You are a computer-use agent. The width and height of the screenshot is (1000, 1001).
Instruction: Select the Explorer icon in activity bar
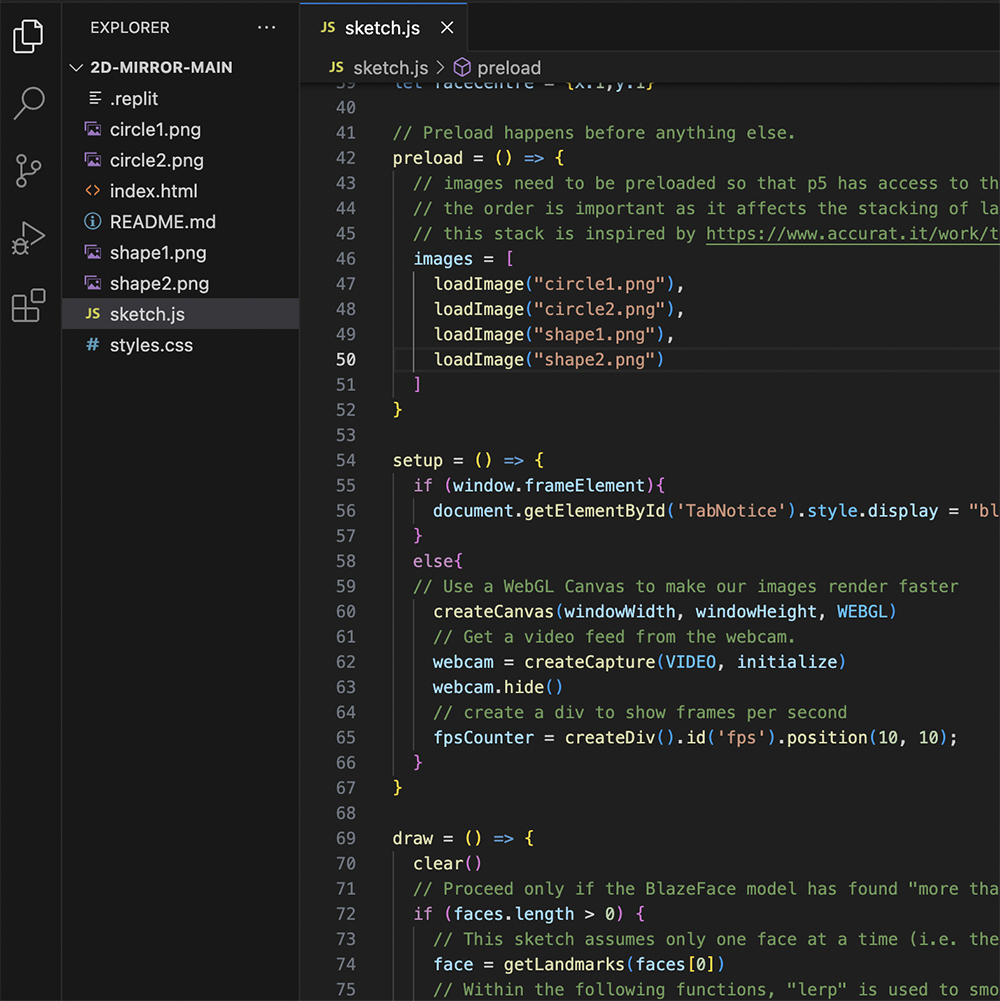click(x=28, y=35)
